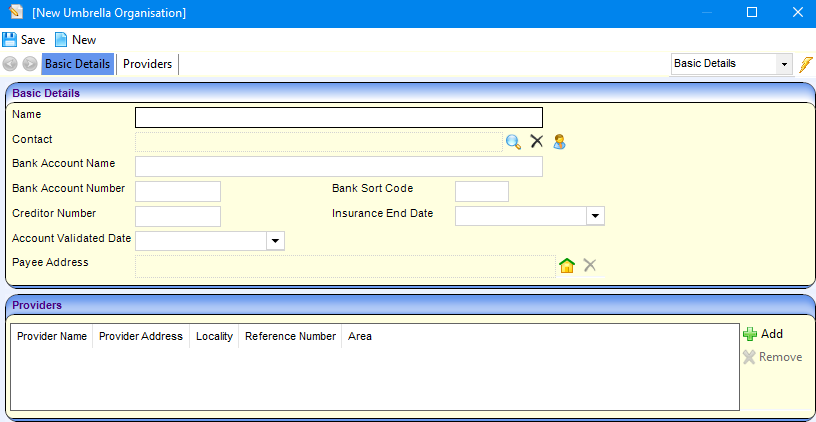Click the person icon beside Contact
The image size is (816, 422).
[559, 141]
